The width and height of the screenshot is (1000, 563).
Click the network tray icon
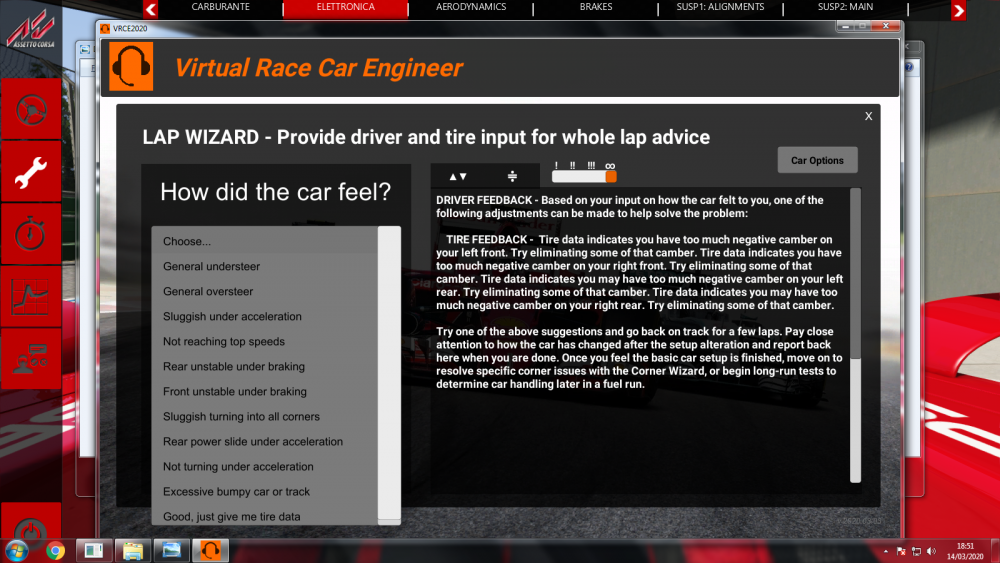[916, 551]
